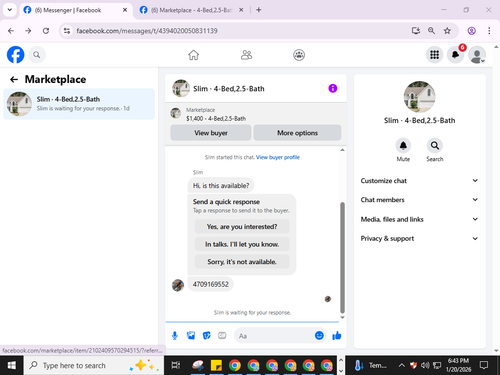Image resolution: width=500 pixels, height=375 pixels.
Task: Open the Facebook search magnifier
Action: (x=37, y=55)
